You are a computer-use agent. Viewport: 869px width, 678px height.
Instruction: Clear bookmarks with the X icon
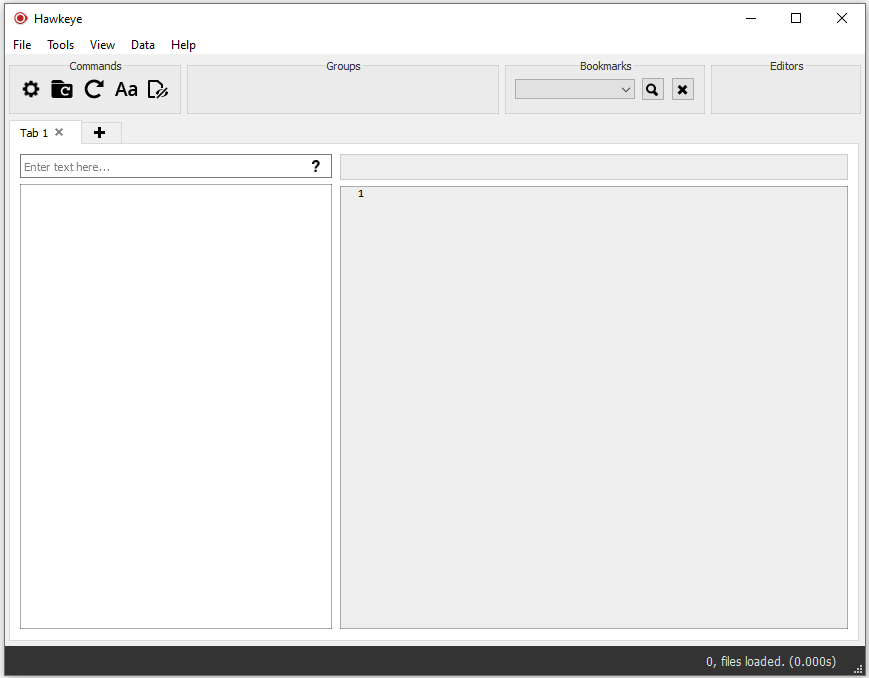click(682, 89)
